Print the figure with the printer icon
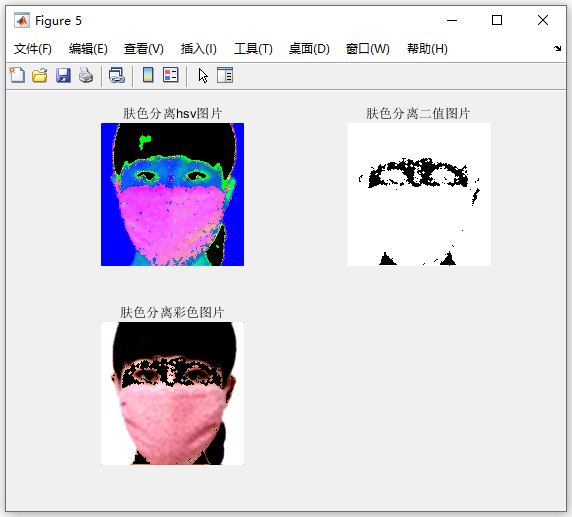 (x=86, y=76)
